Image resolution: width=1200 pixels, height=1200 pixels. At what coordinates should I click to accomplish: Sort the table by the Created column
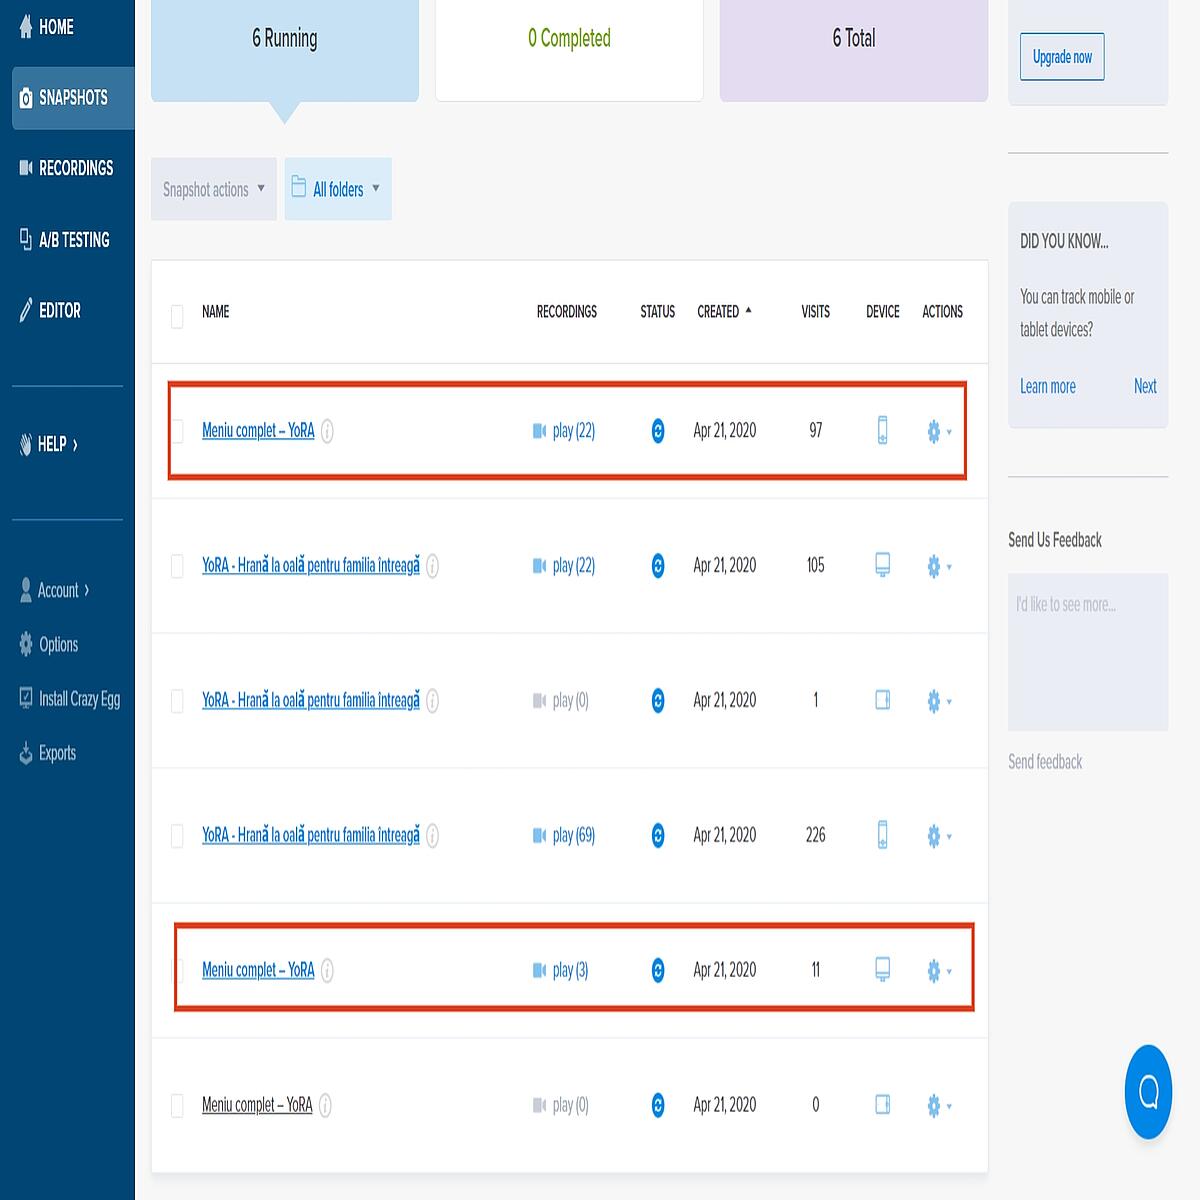pos(724,311)
